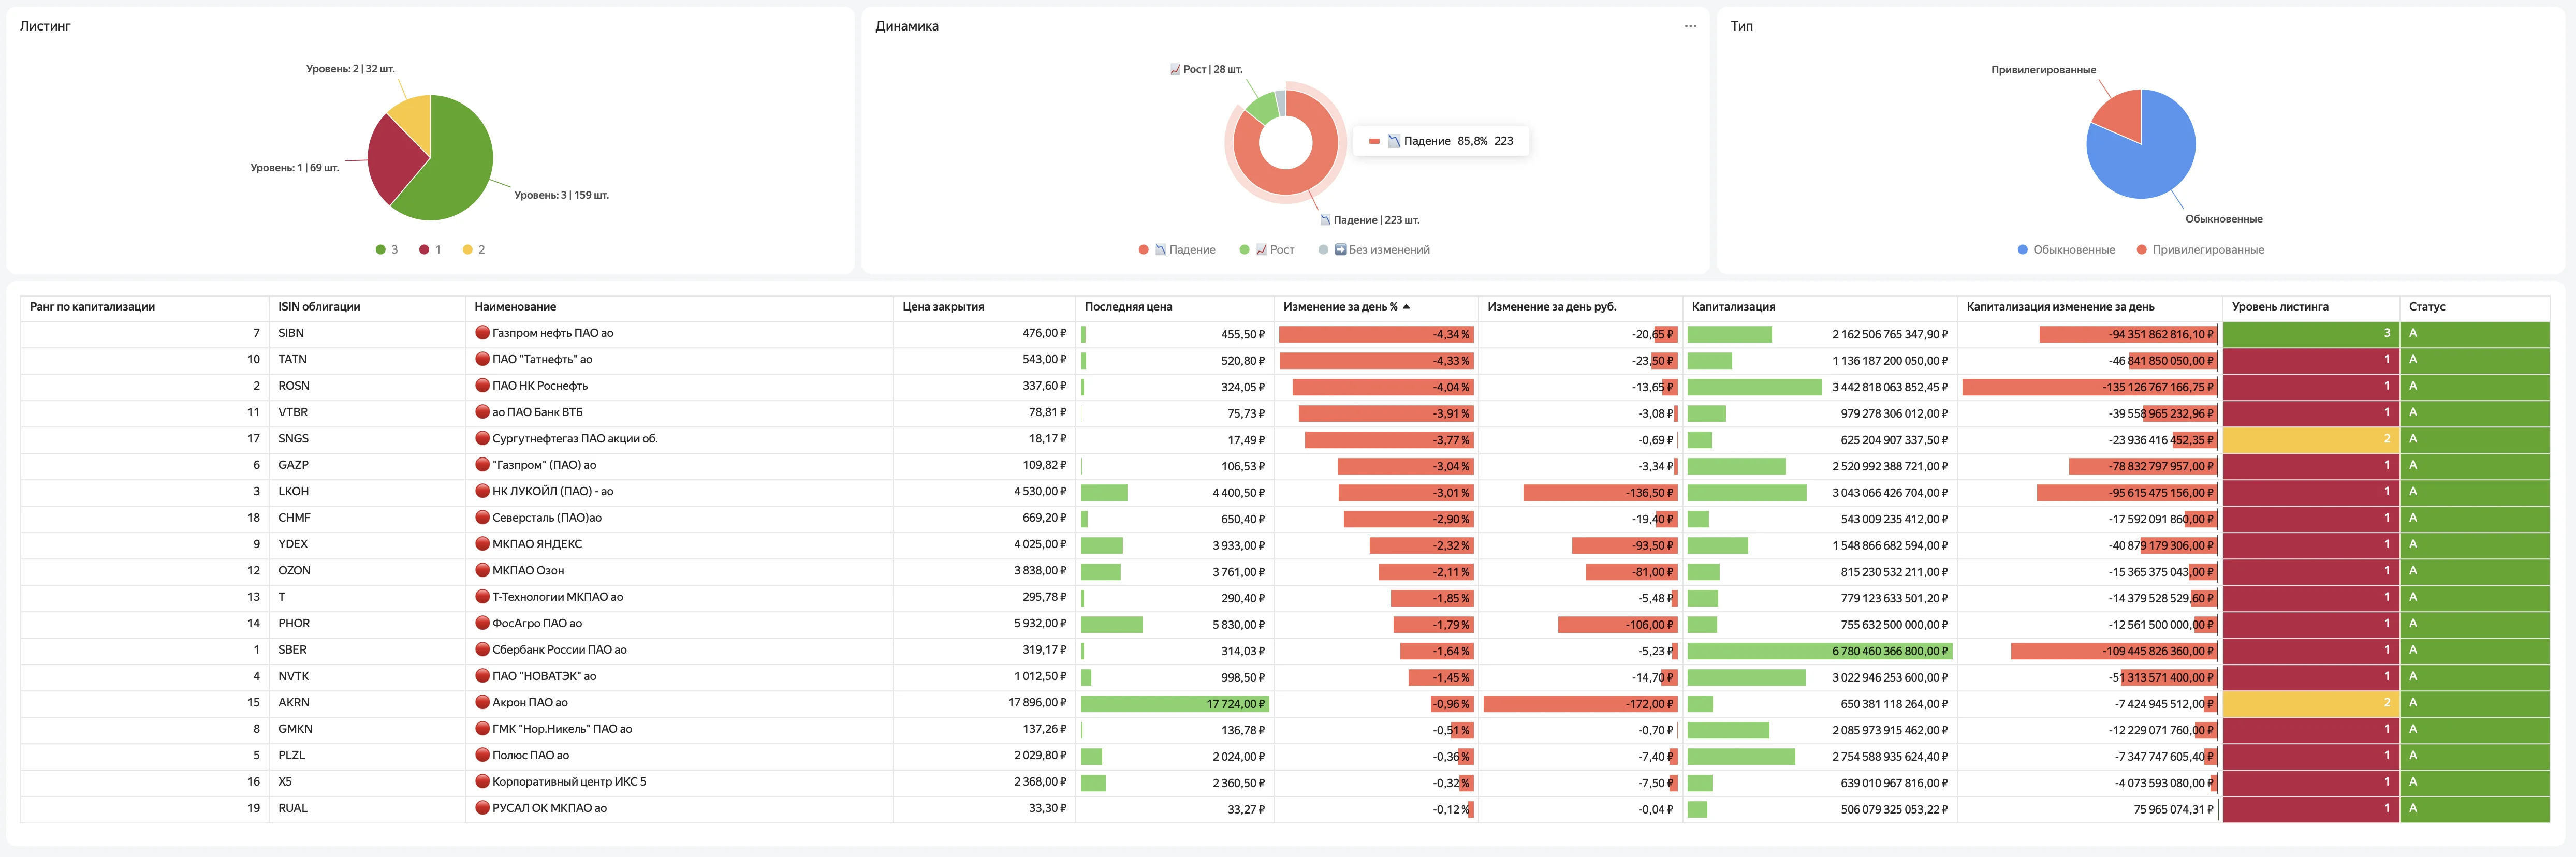Click the red icon beside МКПАО ЯНДЕКС
The width and height of the screenshot is (2576, 857).
click(482, 544)
